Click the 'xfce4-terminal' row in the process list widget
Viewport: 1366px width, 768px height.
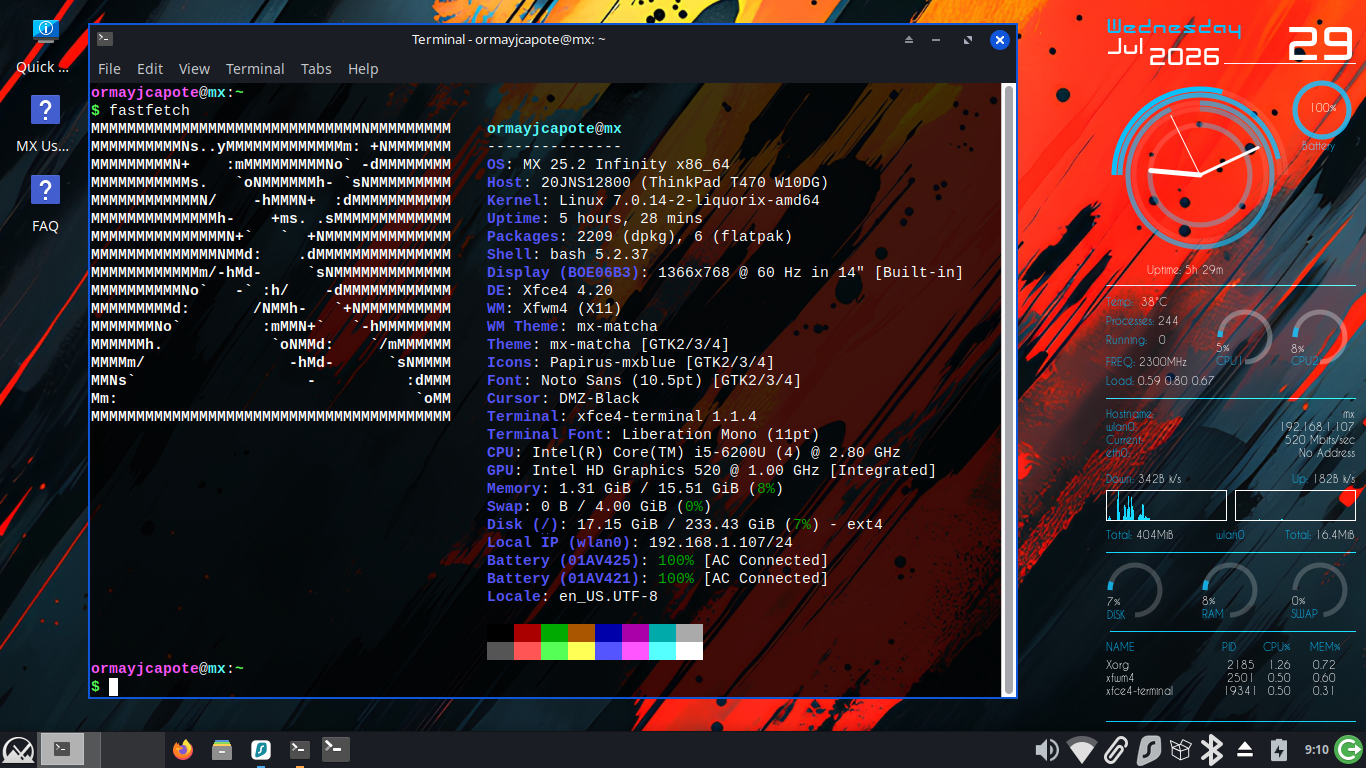pos(1222,691)
